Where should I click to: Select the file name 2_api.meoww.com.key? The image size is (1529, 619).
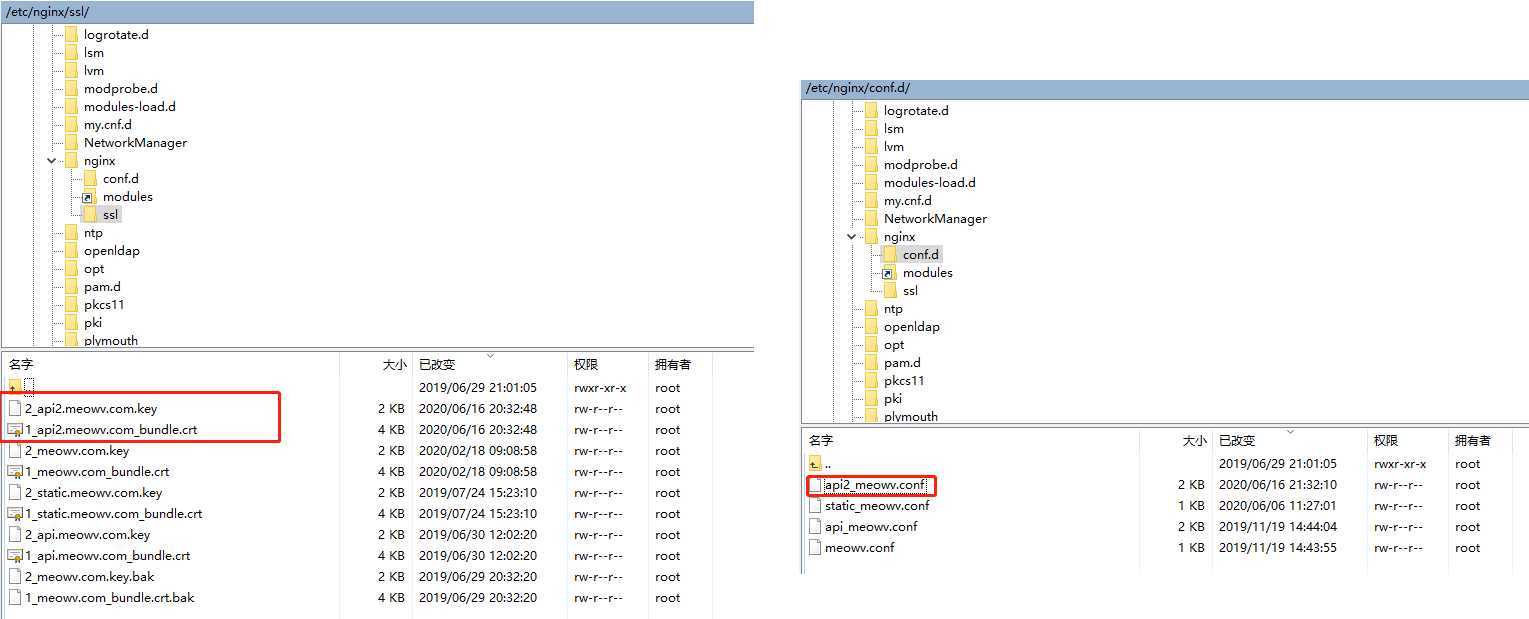[x=87, y=535]
